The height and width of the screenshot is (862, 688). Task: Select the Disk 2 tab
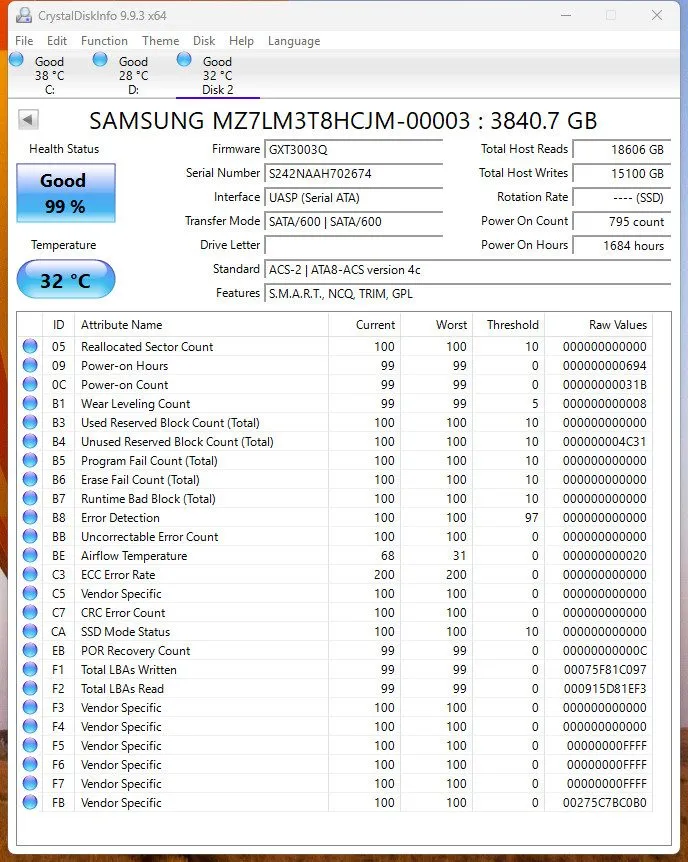click(218, 75)
